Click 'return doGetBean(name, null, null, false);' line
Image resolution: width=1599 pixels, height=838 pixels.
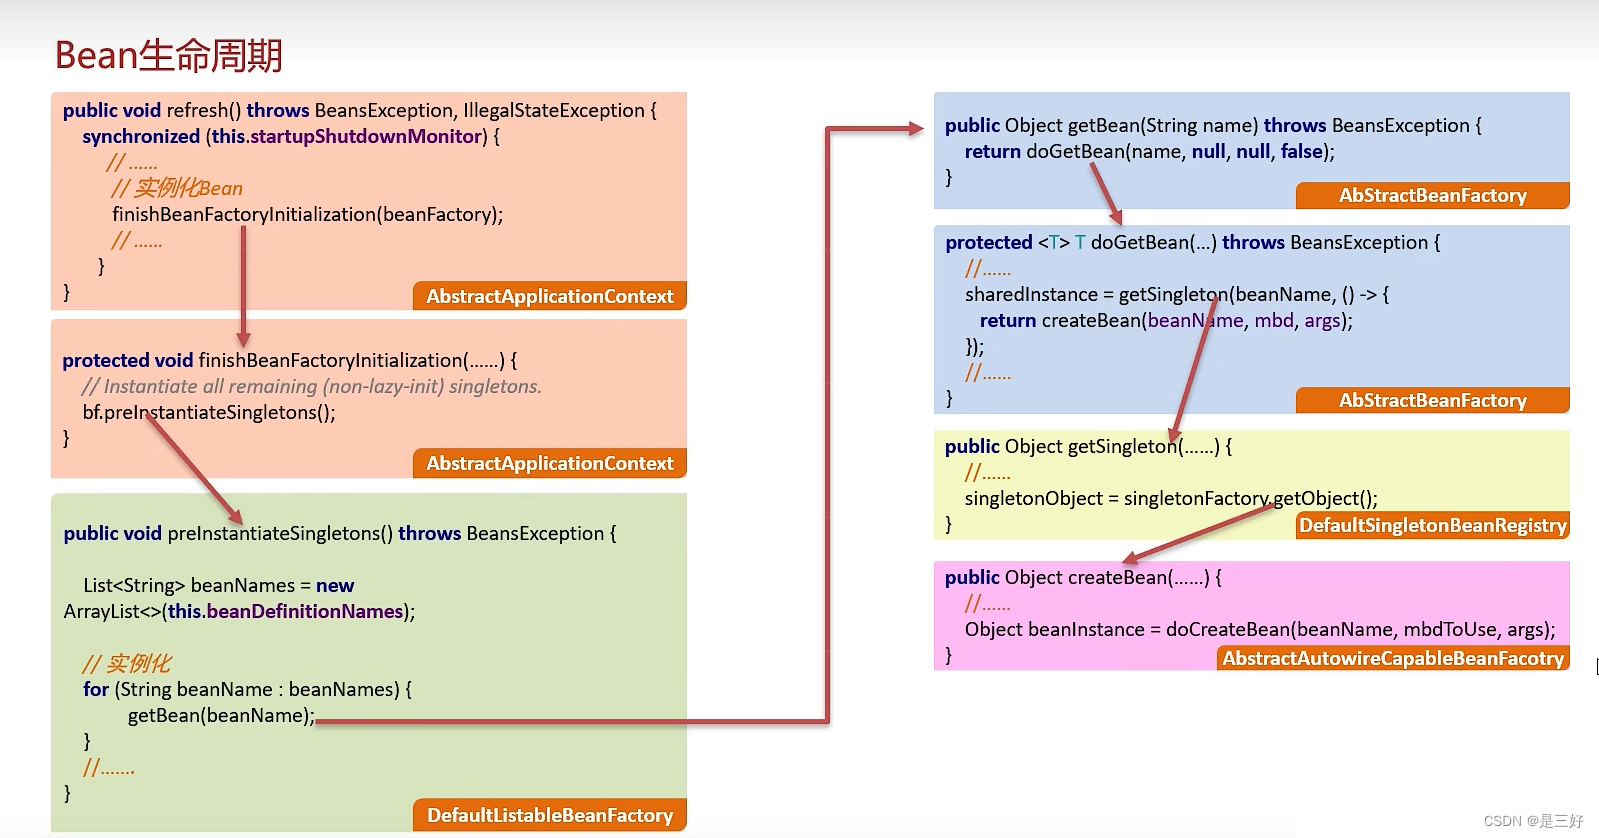click(1150, 151)
